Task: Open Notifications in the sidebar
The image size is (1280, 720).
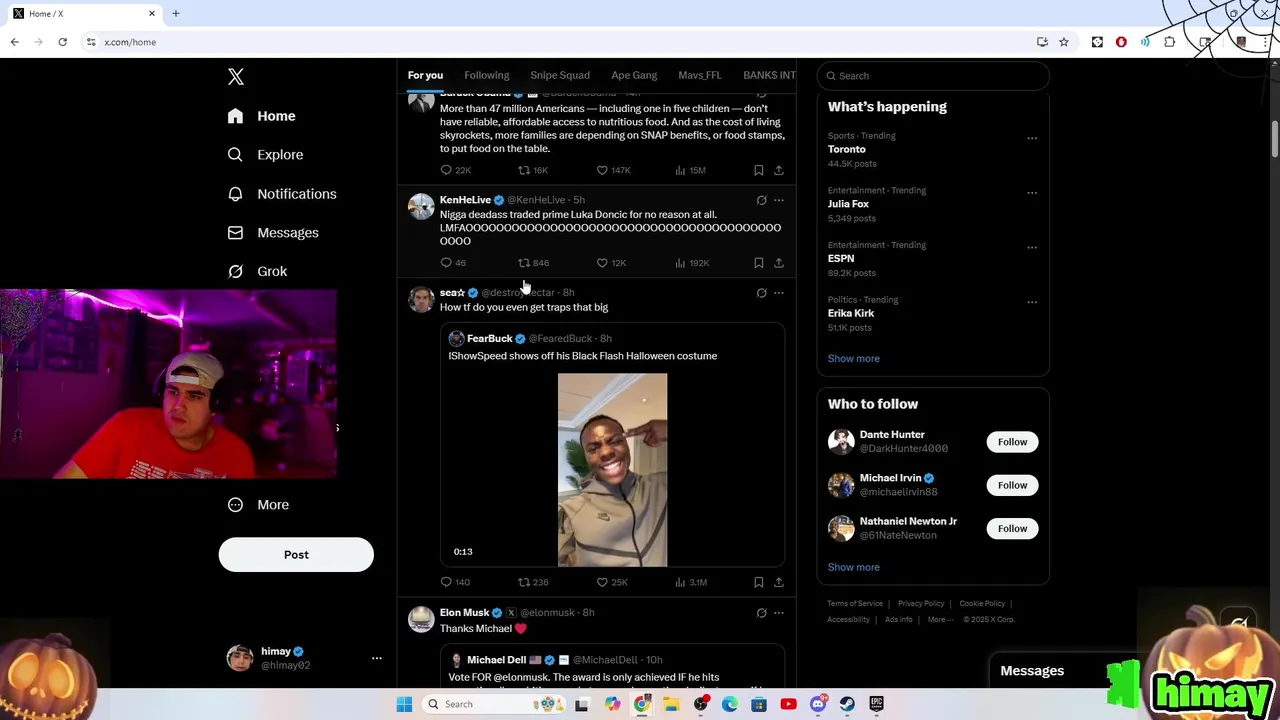Action: (x=282, y=194)
